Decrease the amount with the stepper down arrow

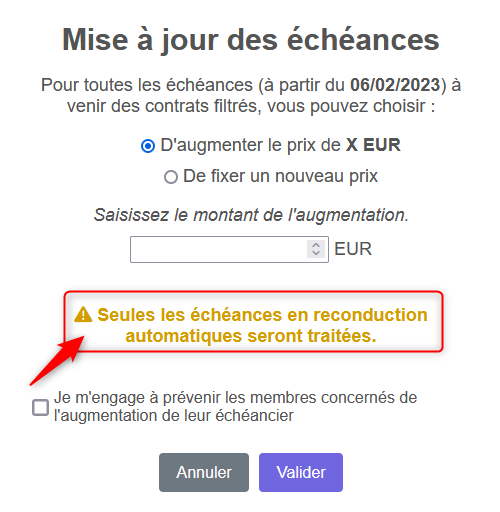pos(316,253)
